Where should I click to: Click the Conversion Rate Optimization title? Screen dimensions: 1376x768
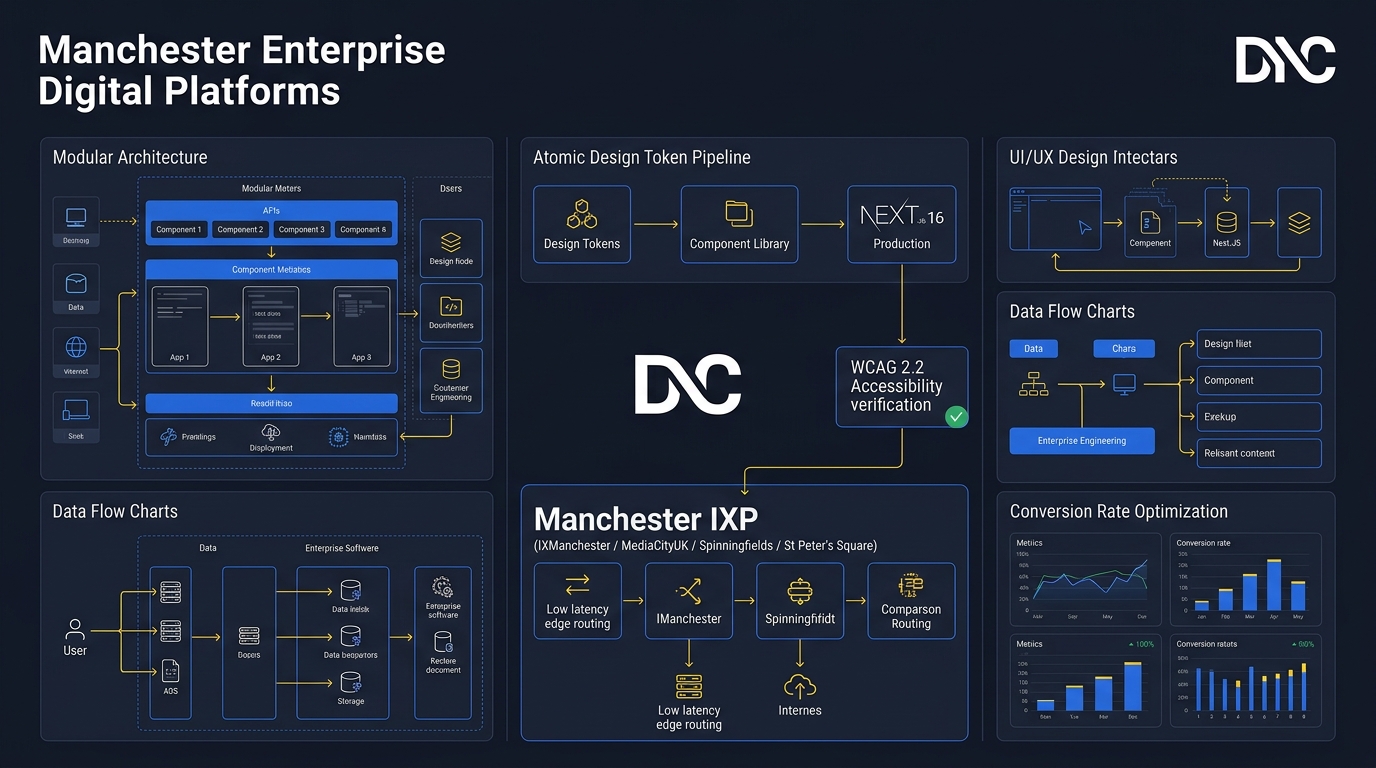[x=1119, y=511]
